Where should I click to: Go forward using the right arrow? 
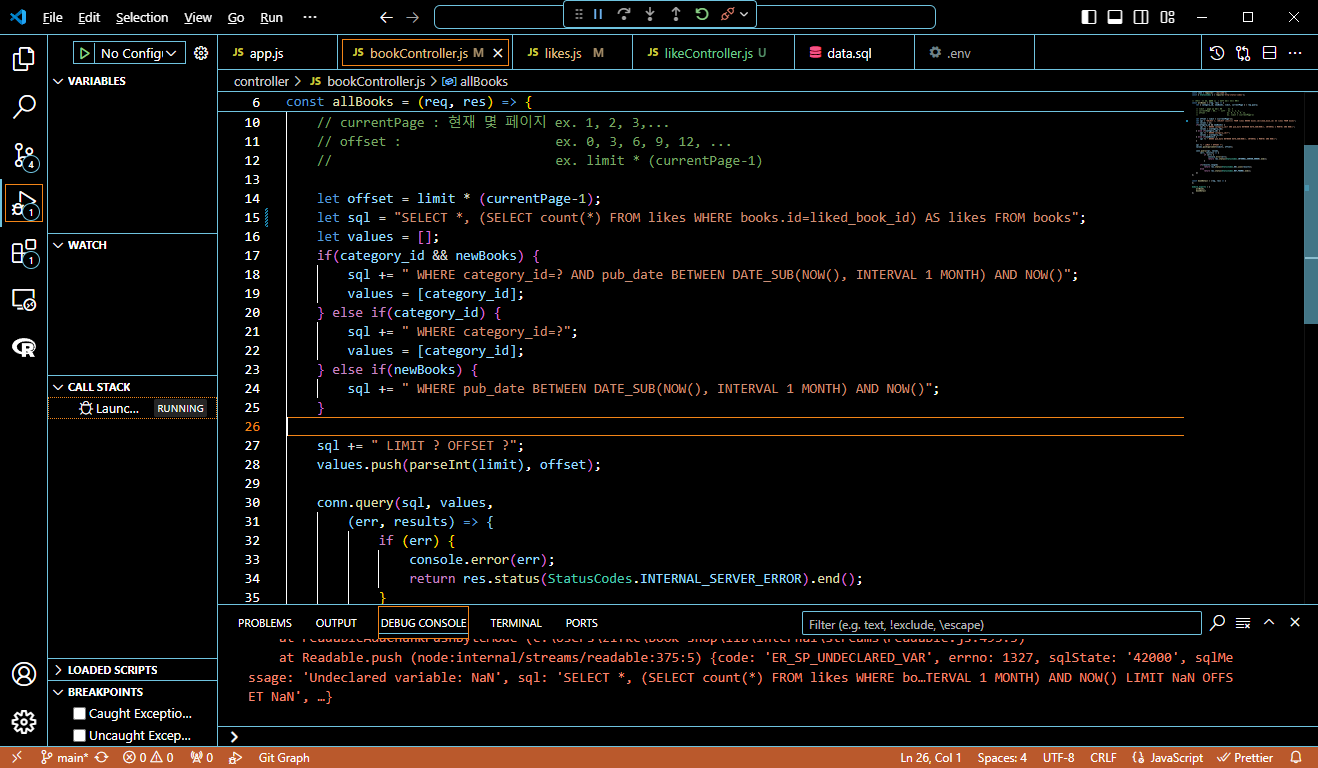coord(413,17)
